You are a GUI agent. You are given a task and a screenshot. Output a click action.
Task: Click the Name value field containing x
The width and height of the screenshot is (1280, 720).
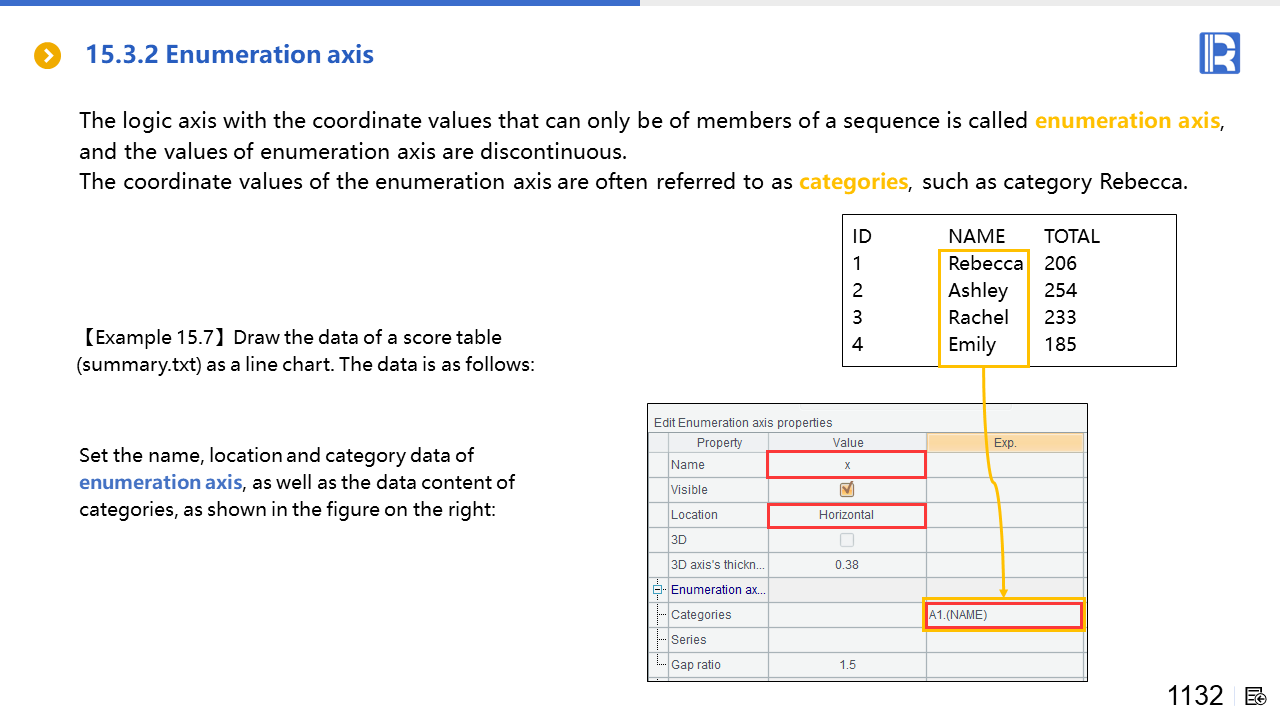(x=846, y=465)
